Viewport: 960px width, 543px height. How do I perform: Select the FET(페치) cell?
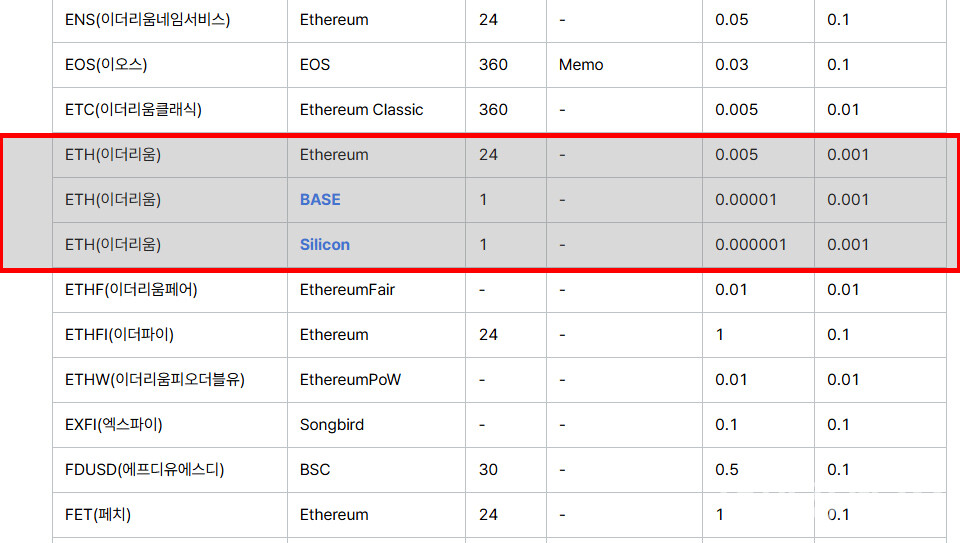[98, 515]
